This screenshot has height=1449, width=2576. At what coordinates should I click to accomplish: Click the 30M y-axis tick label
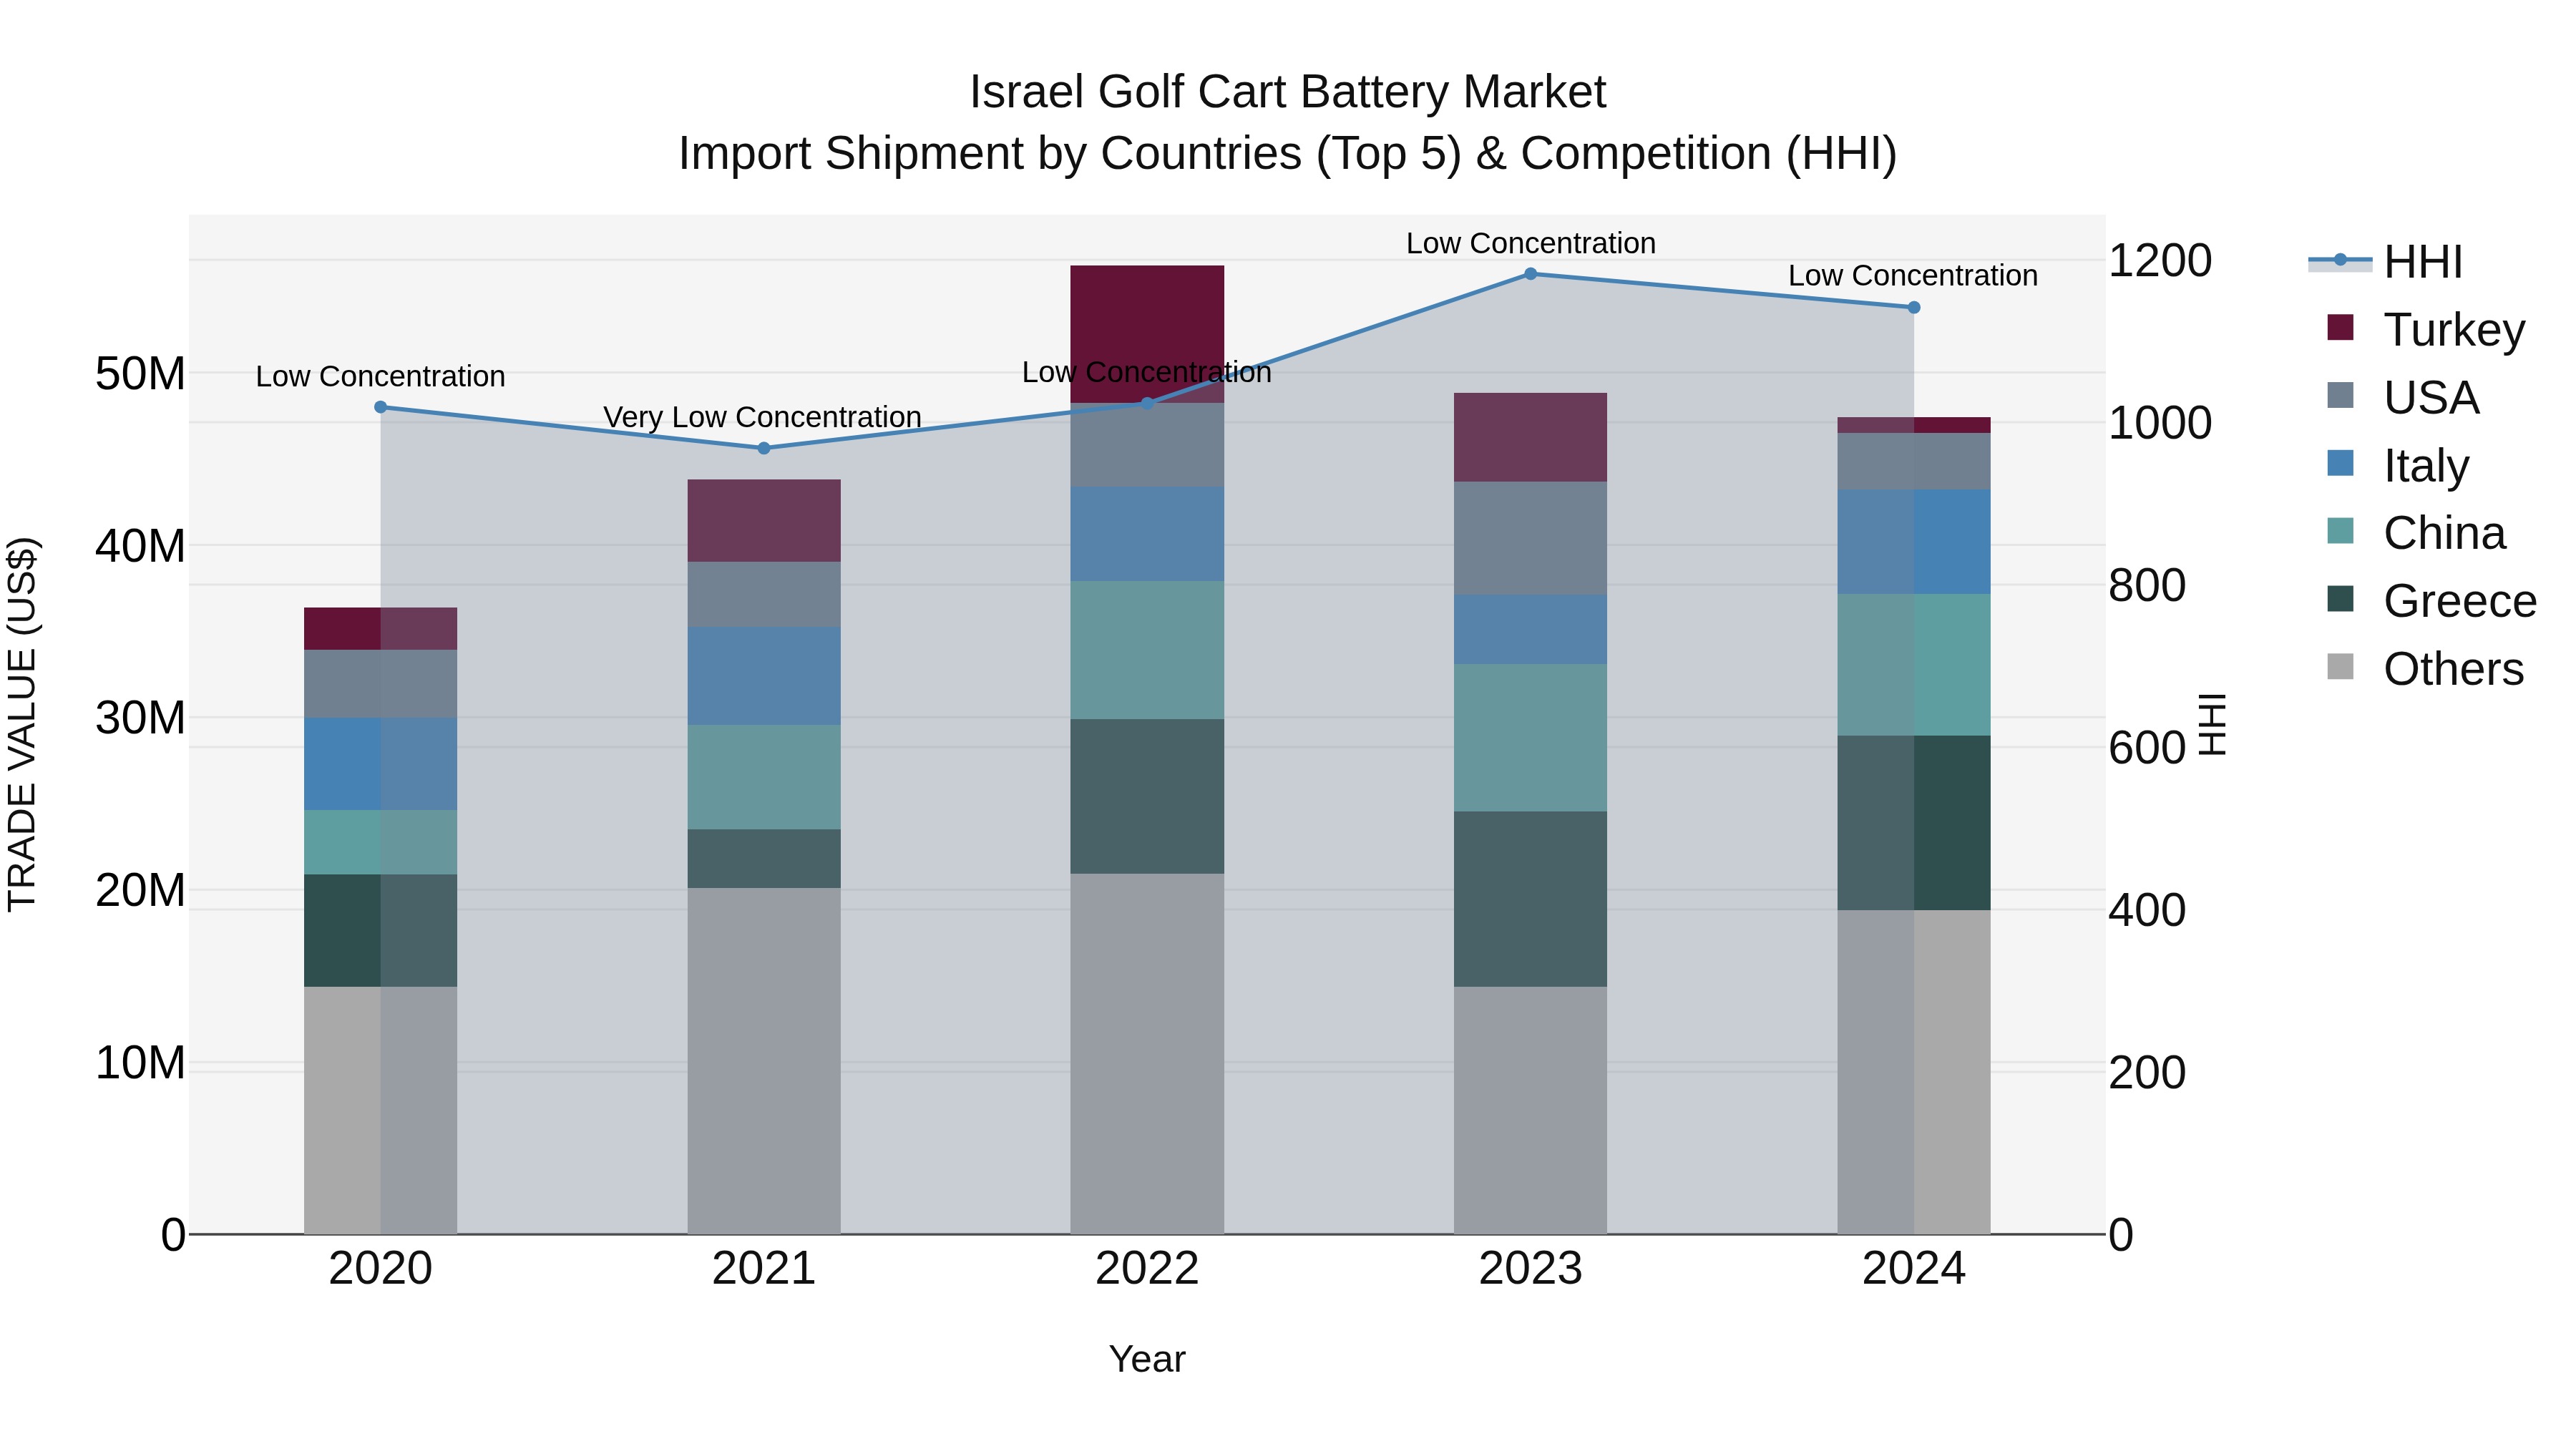coord(140,718)
